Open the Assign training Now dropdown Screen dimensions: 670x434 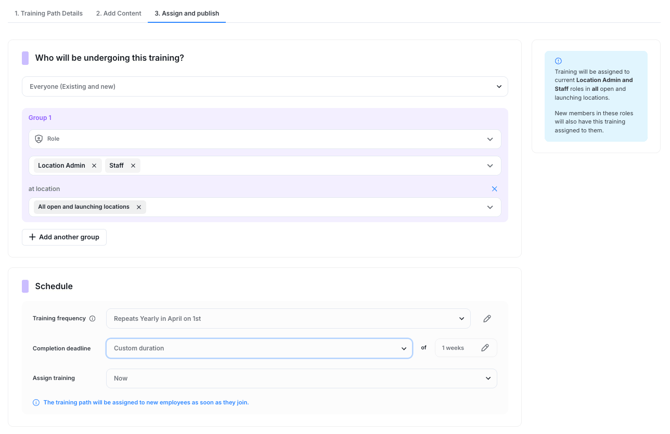pos(302,378)
